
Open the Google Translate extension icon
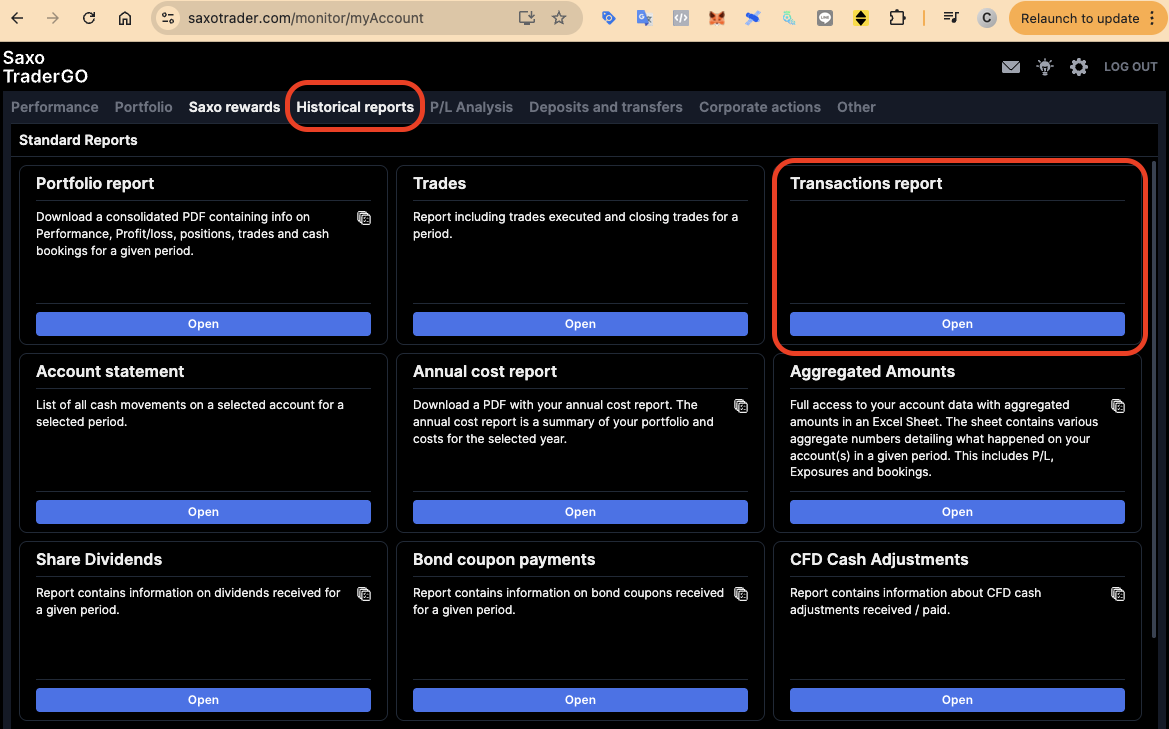[x=644, y=18]
